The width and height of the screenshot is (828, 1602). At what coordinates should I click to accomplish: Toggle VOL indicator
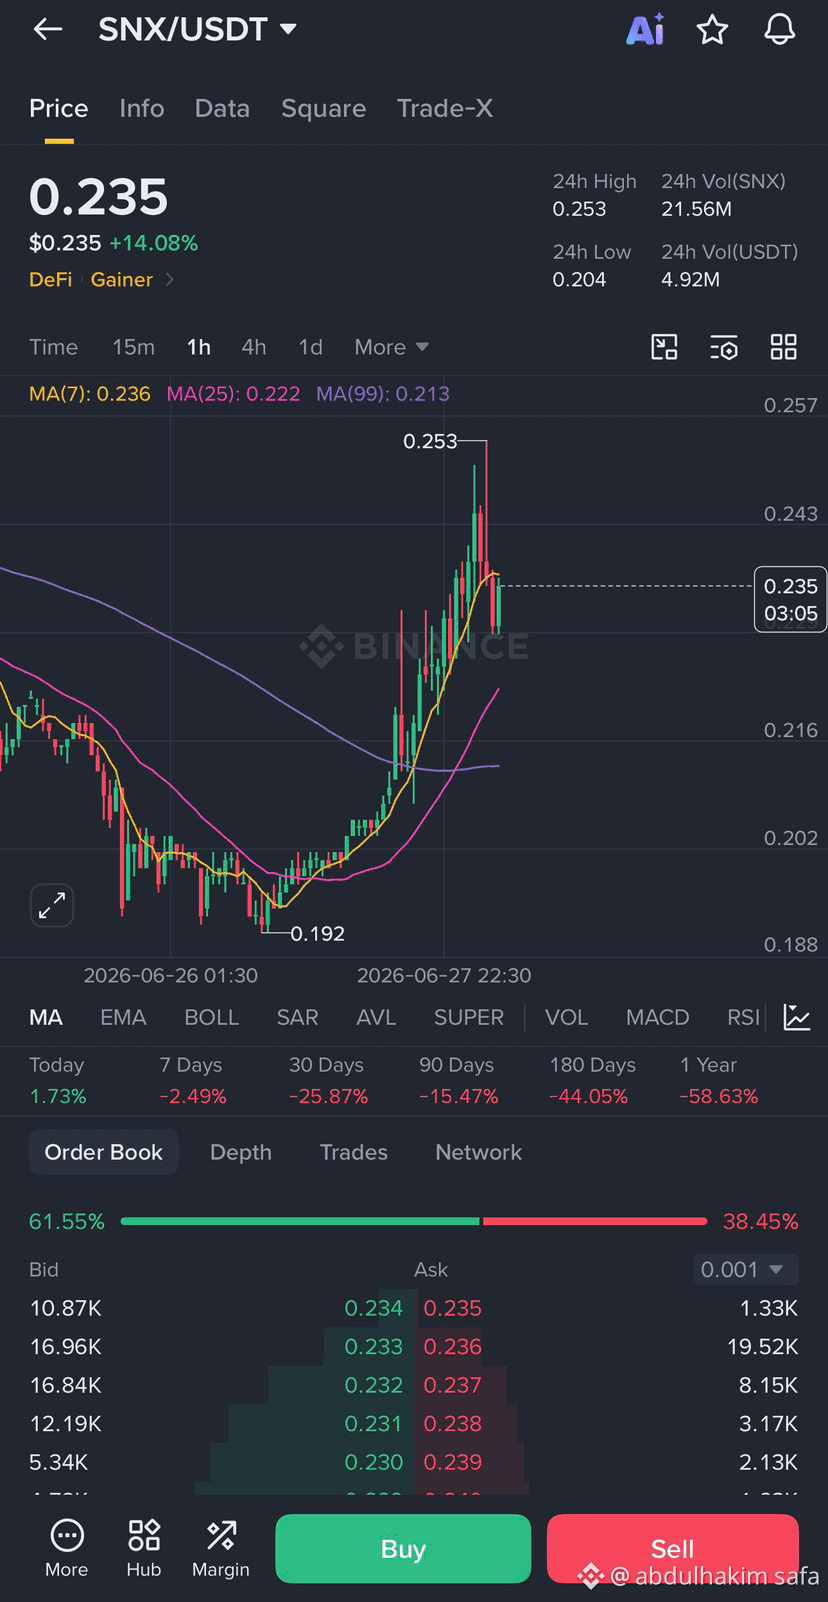point(566,1017)
